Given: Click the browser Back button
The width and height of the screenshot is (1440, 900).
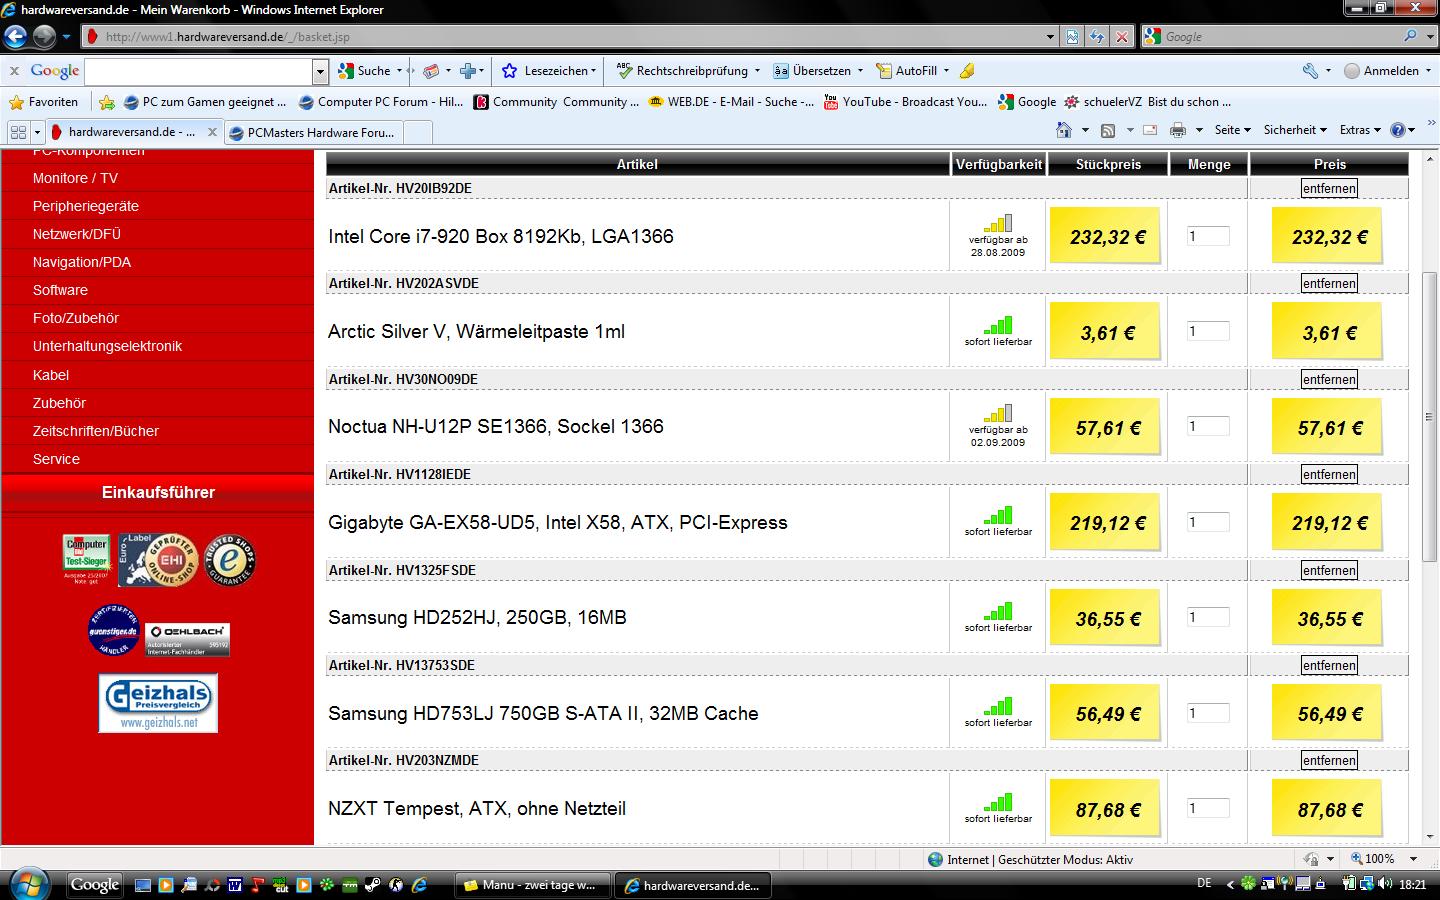Looking at the screenshot, I should click(15, 37).
